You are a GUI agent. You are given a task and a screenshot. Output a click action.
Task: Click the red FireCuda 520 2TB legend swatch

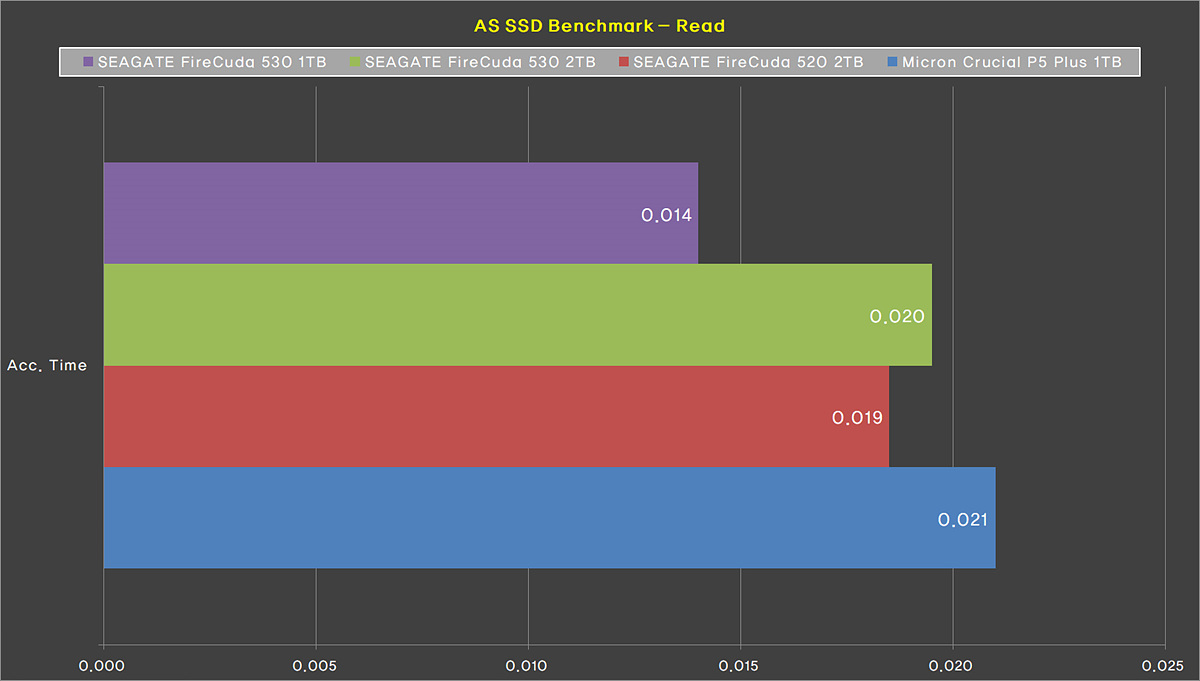pos(624,62)
